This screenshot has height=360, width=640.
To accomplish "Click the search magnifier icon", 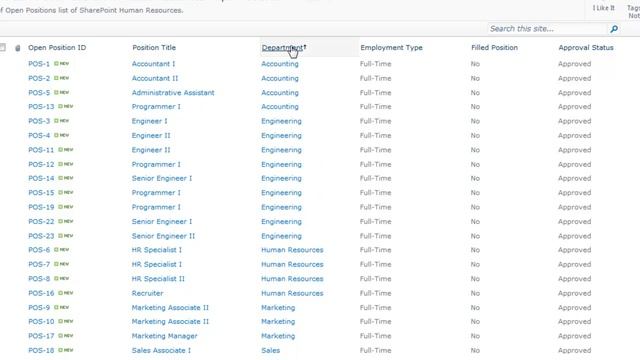I will 613,29.
